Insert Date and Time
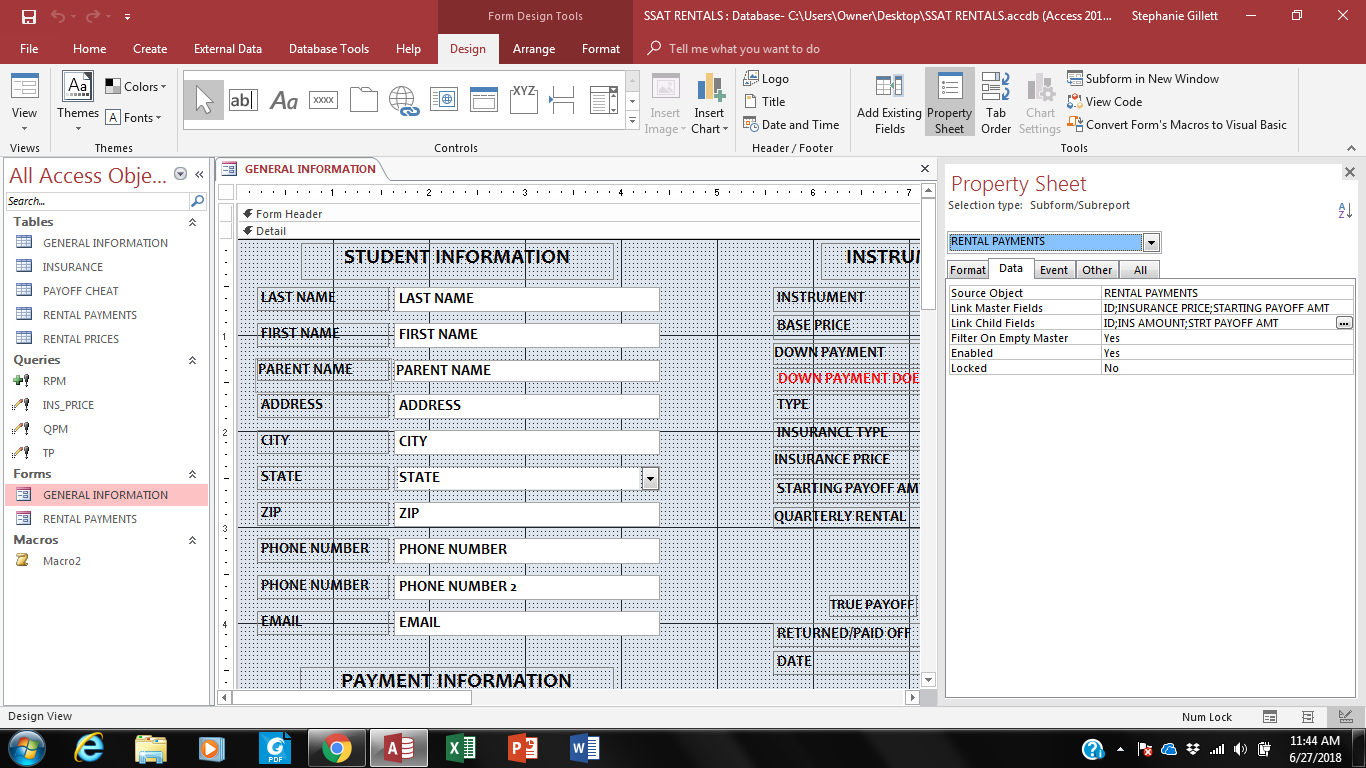 coord(791,124)
